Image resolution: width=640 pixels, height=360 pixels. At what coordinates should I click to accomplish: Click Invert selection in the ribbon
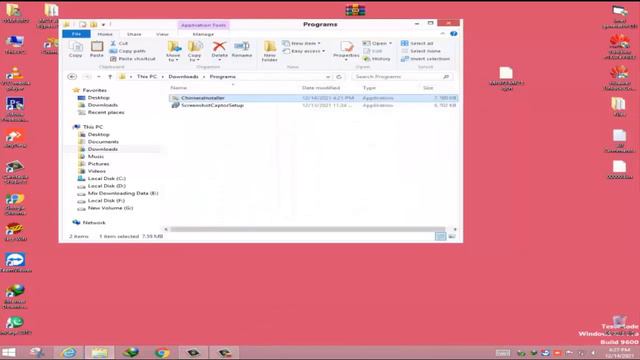(x=425, y=59)
